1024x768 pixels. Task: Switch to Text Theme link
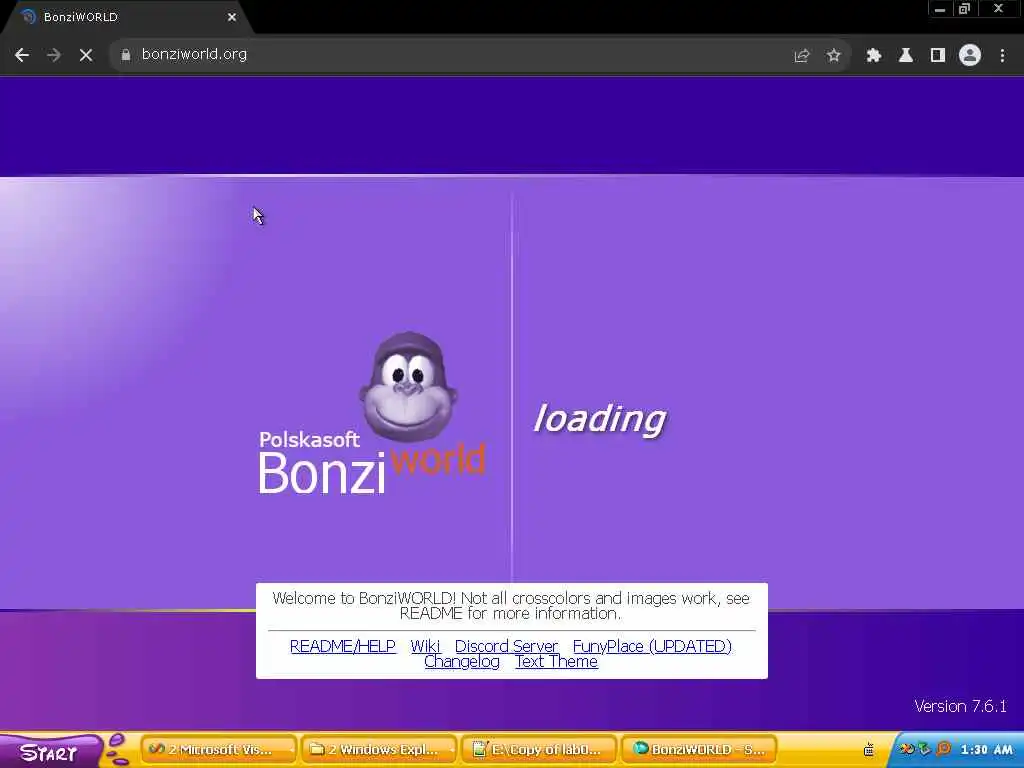(556, 662)
